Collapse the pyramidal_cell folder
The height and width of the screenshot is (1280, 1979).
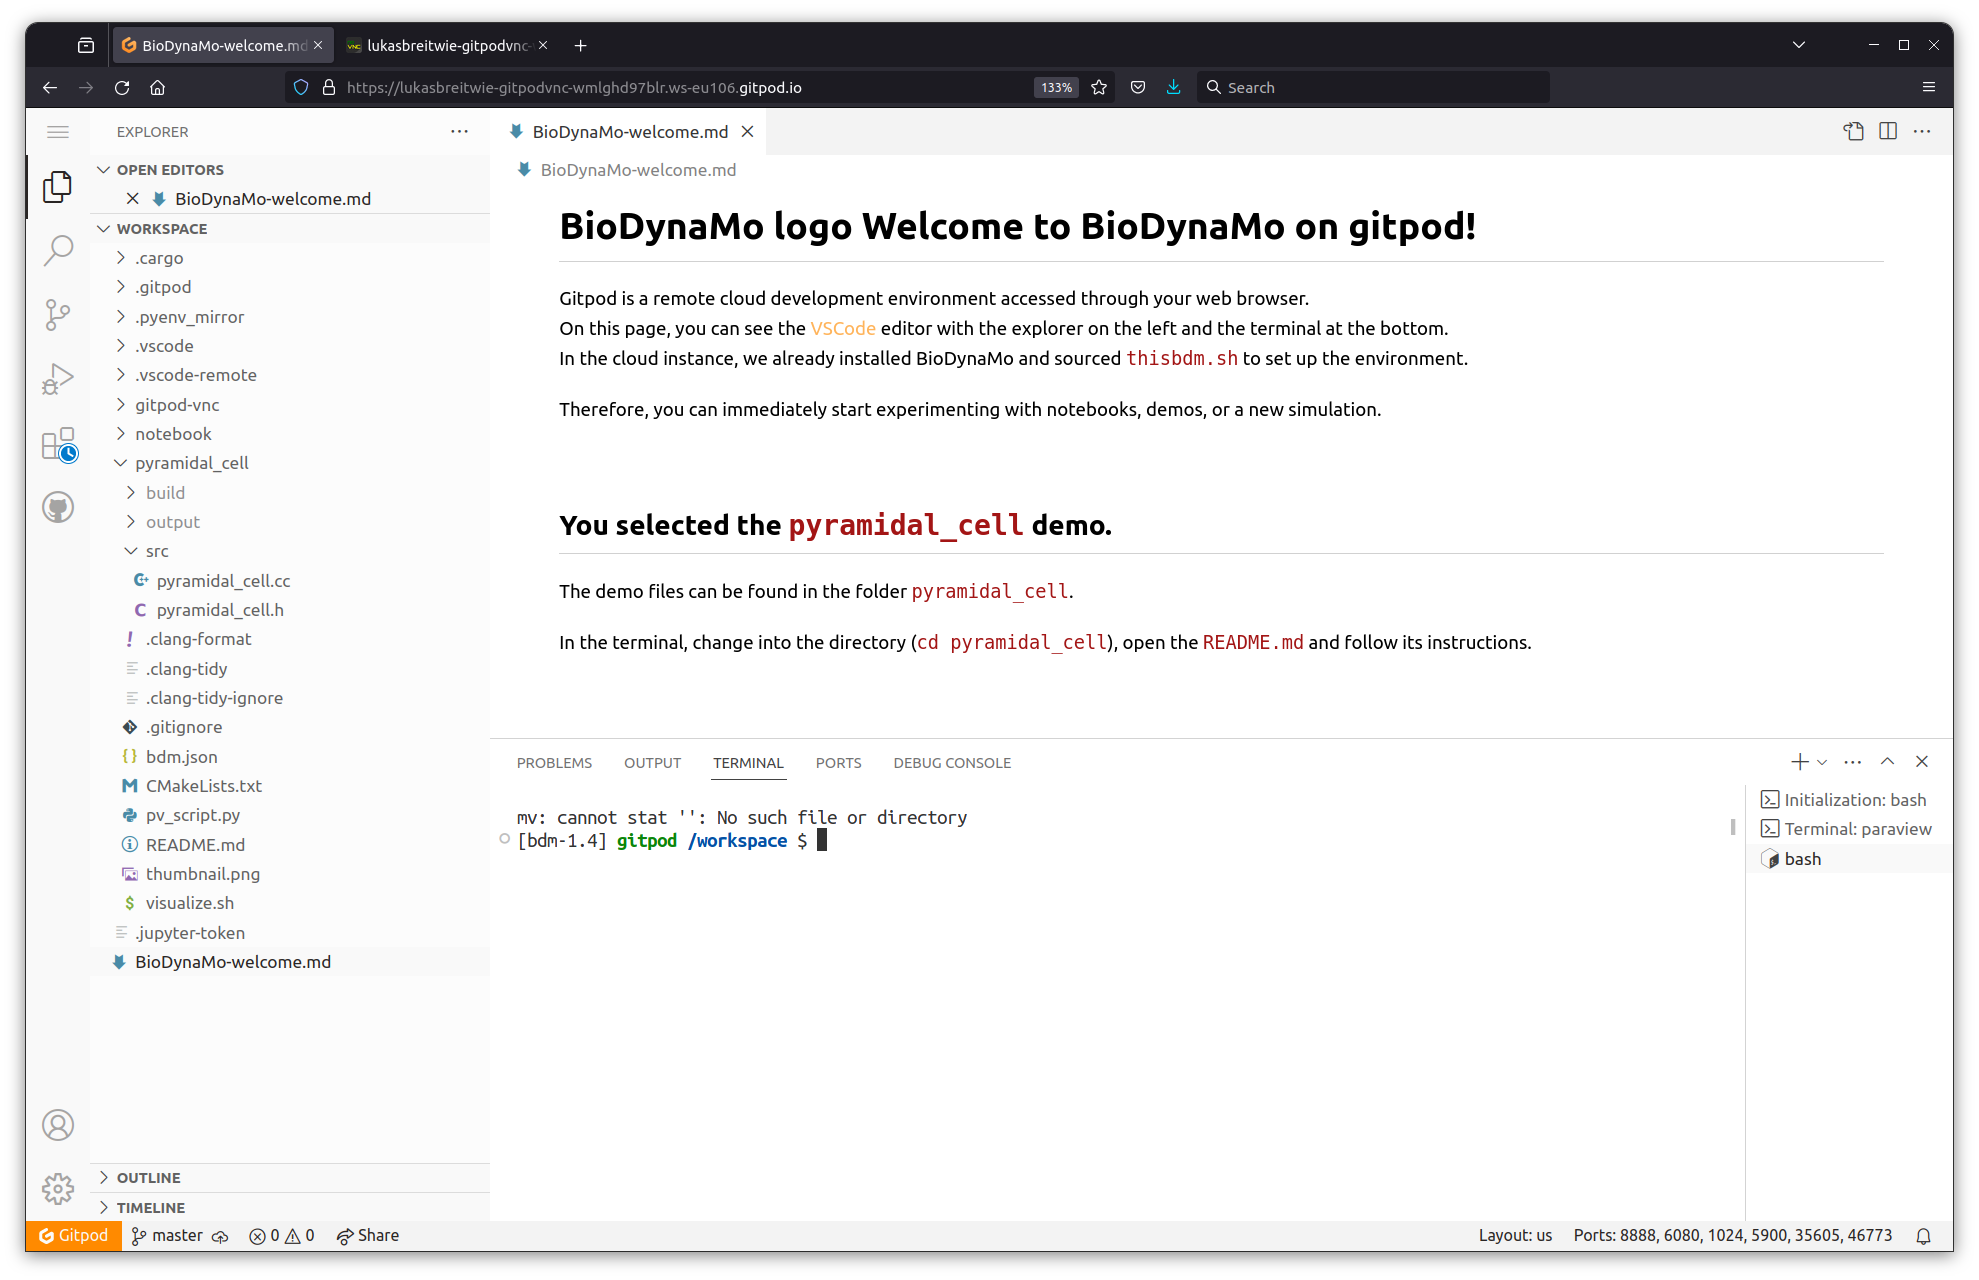pyautogui.click(x=191, y=463)
